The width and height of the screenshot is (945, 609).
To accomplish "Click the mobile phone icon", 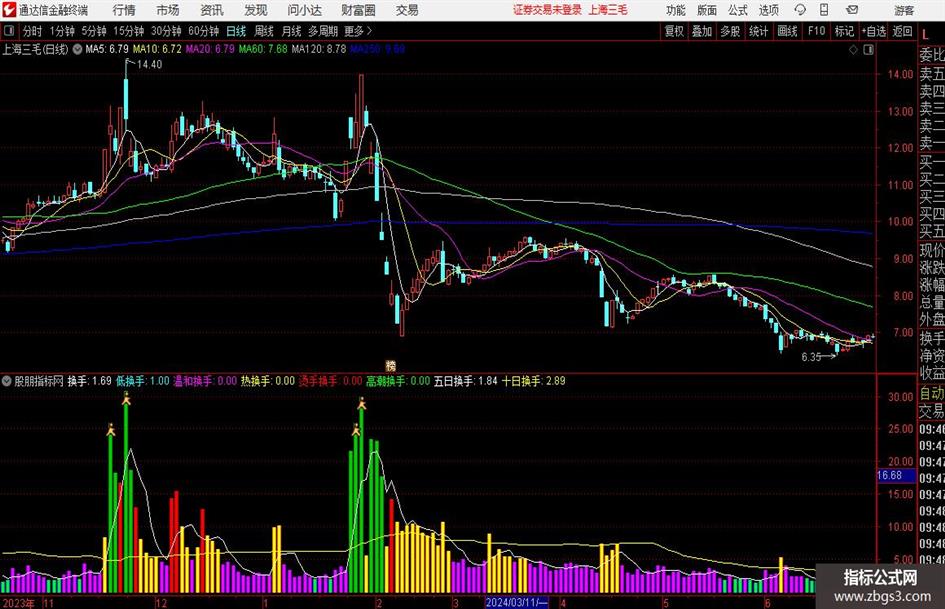I will pyautogui.click(x=824, y=10).
